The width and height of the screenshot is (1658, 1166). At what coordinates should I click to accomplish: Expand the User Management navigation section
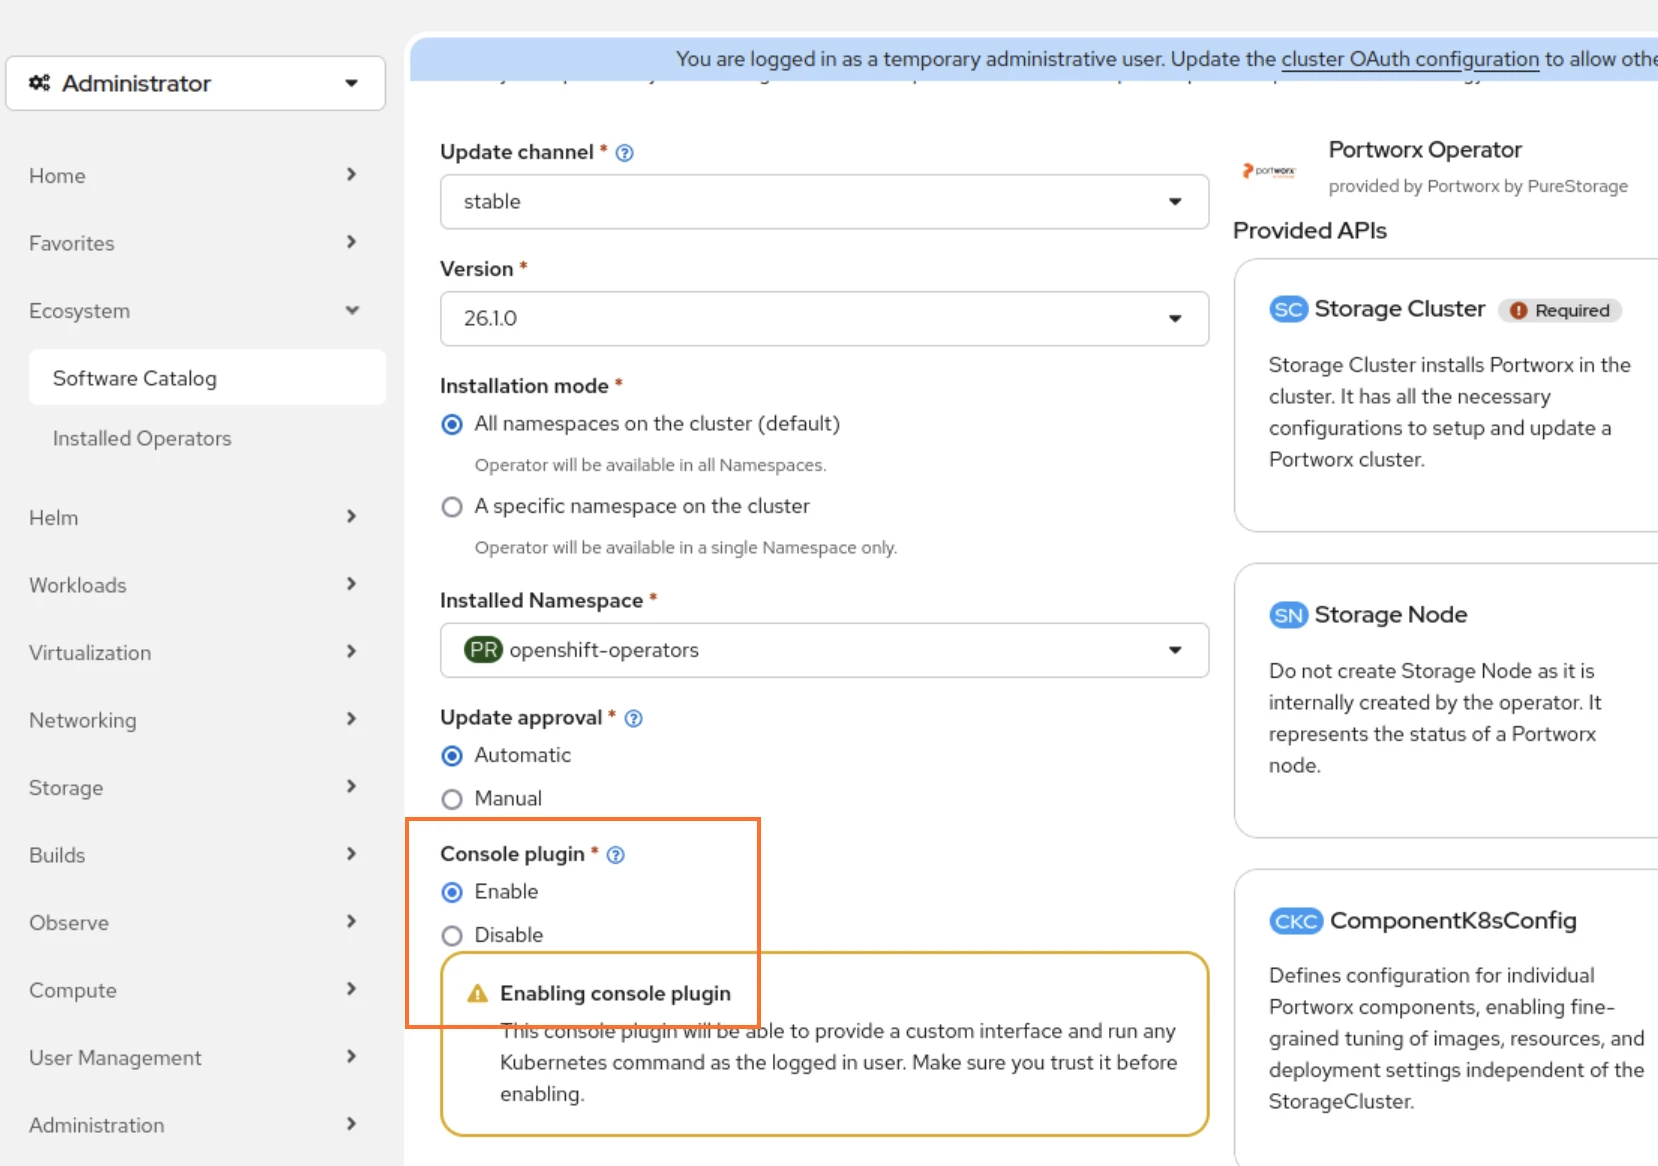click(x=195, y=1058)
